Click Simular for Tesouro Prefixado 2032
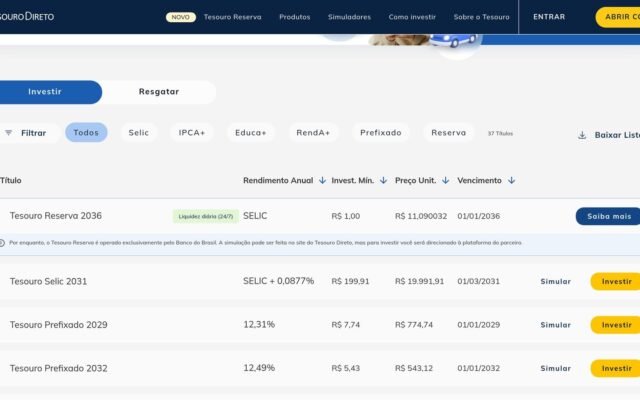 pyautogui.click(x=556, y=368)
